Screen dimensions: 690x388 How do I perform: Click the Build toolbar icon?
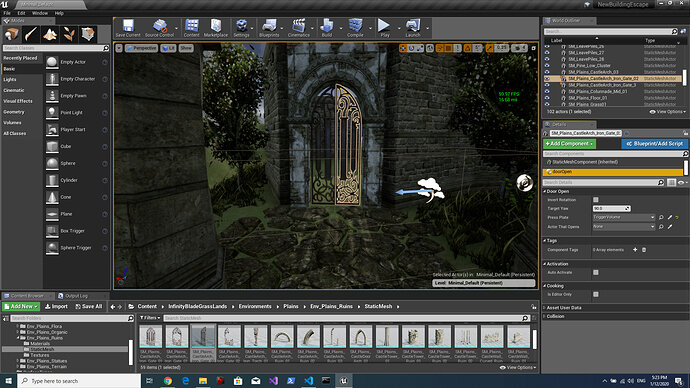327,28
